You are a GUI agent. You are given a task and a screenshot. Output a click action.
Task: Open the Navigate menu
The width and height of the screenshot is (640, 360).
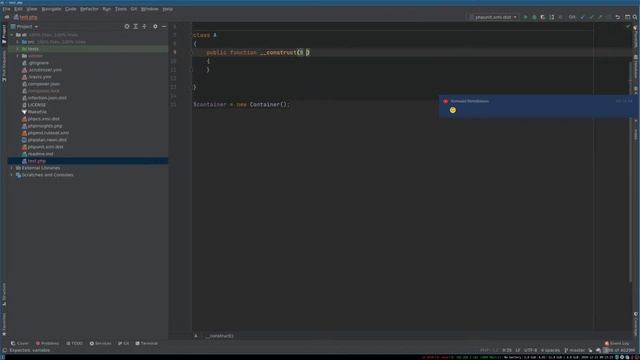51,9
